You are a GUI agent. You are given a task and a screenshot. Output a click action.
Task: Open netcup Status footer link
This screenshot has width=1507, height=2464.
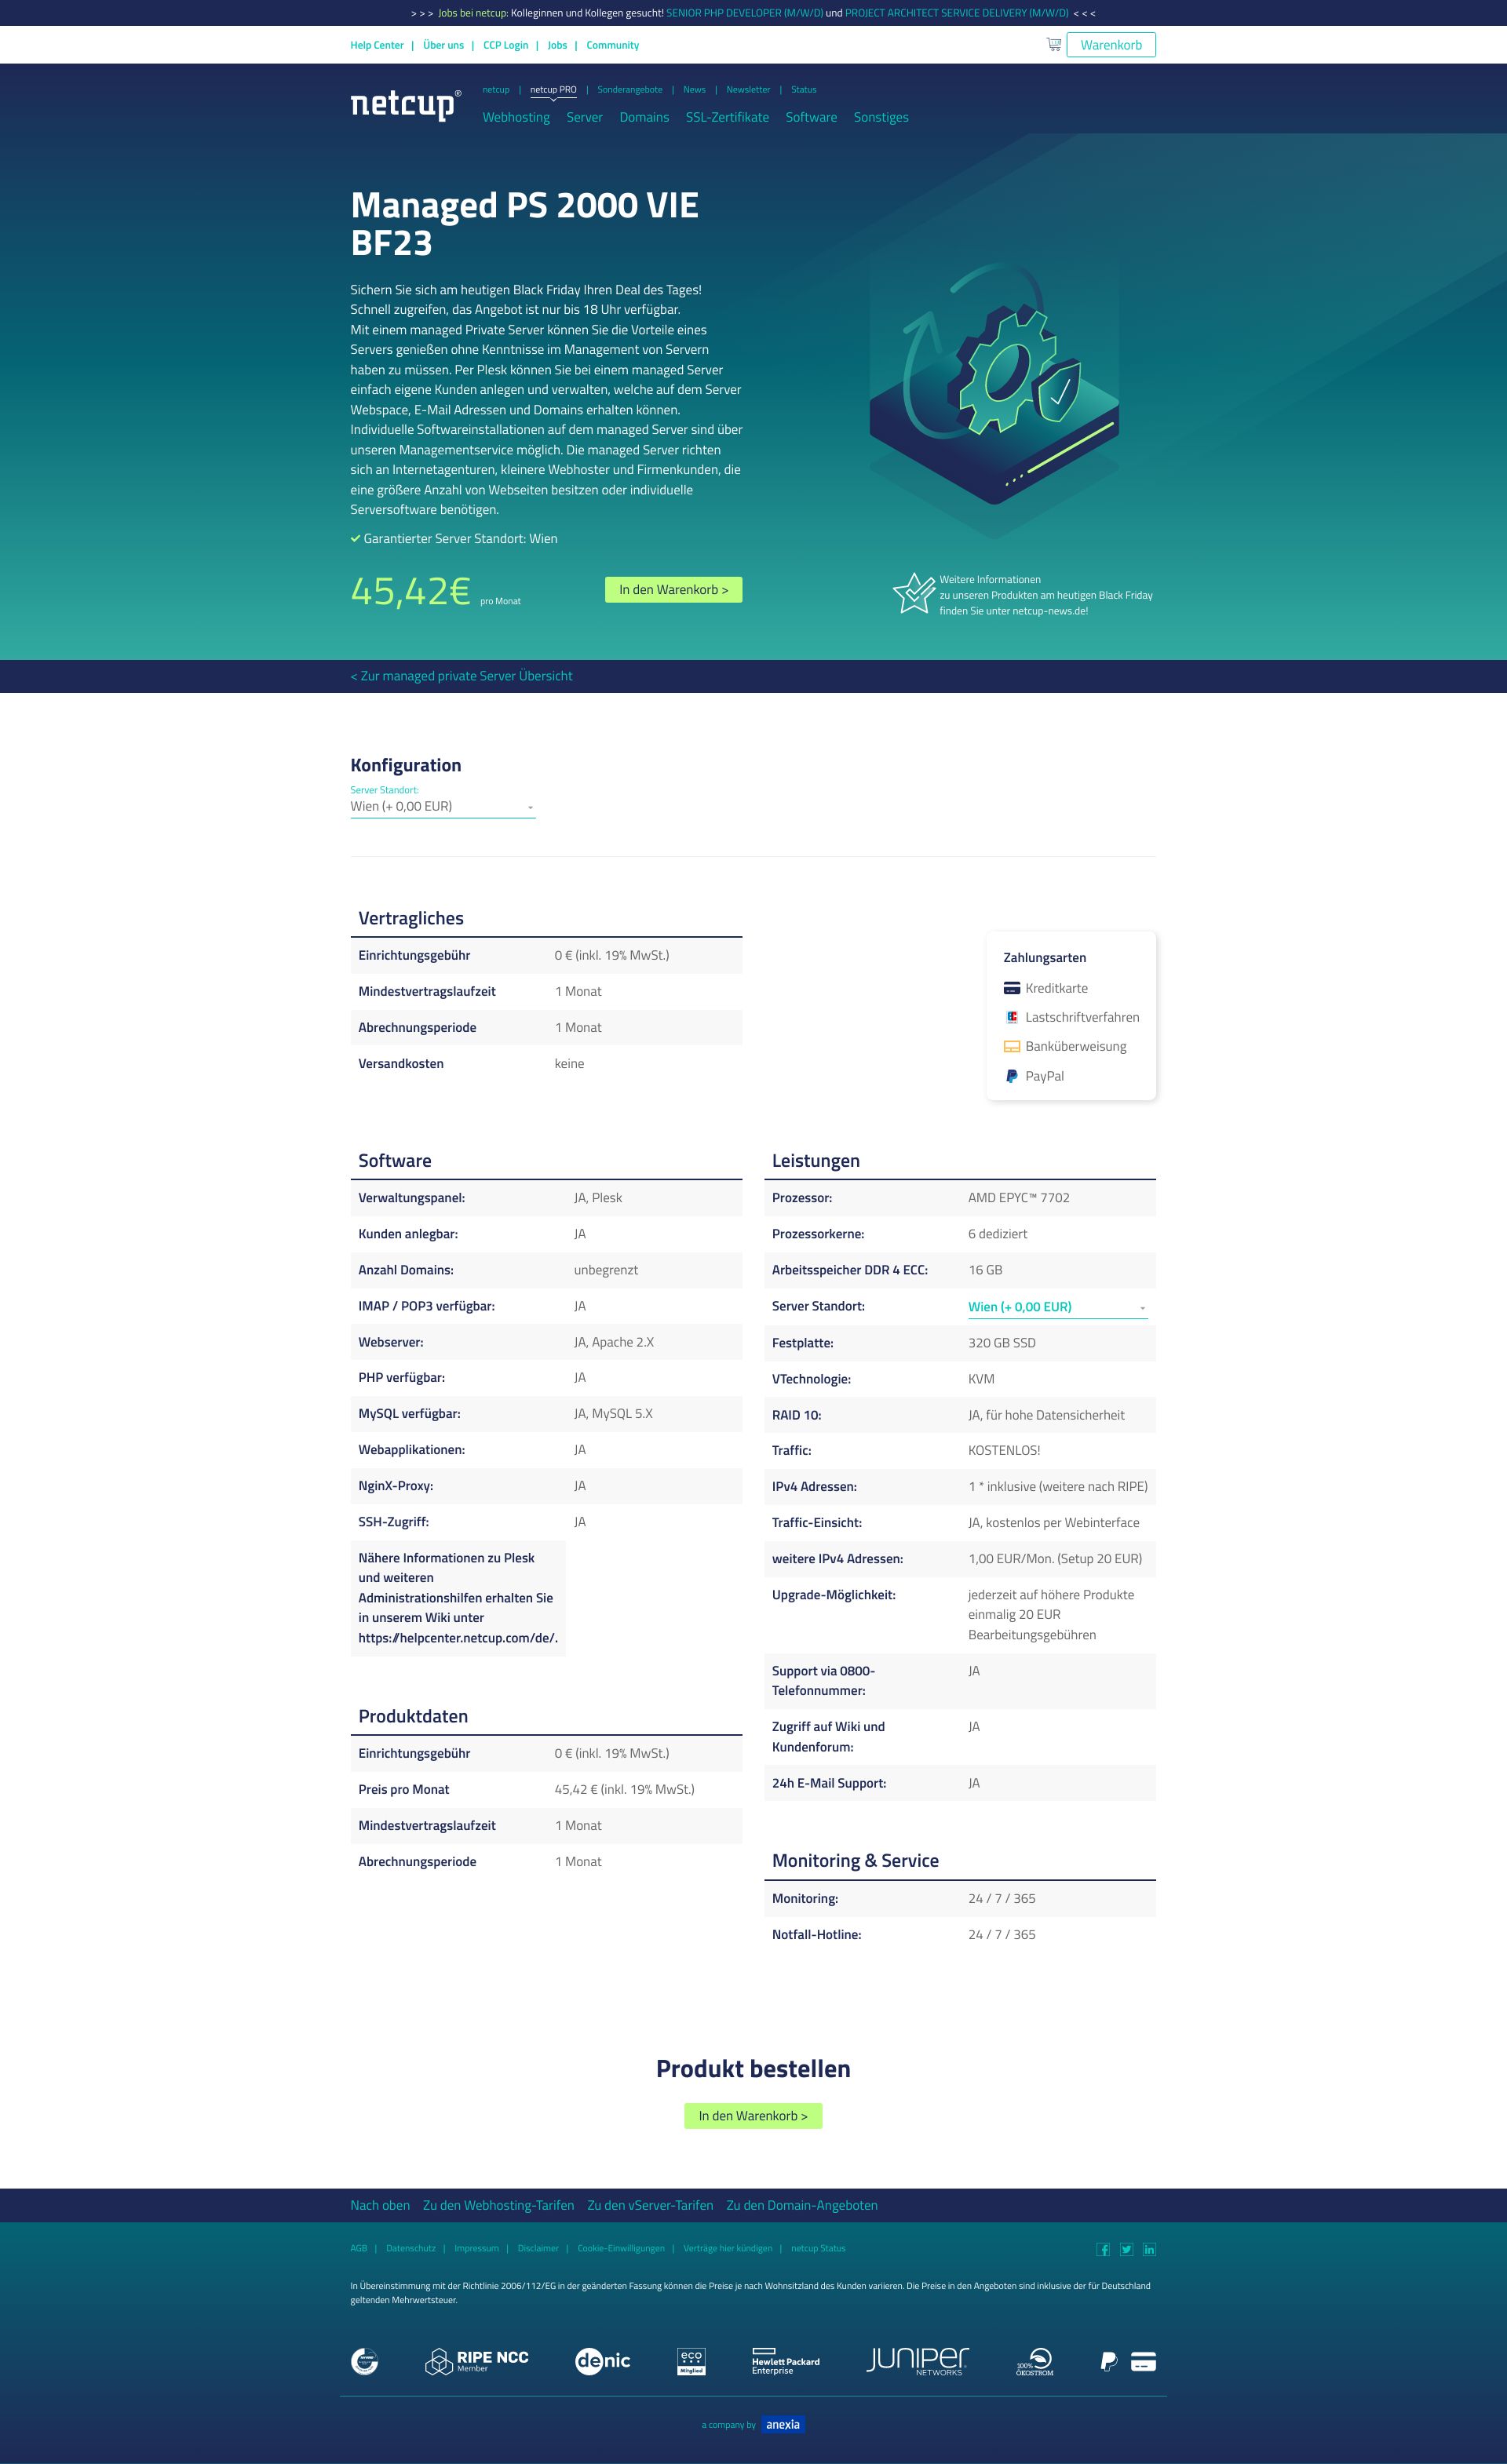click(x=818, y=2248)
